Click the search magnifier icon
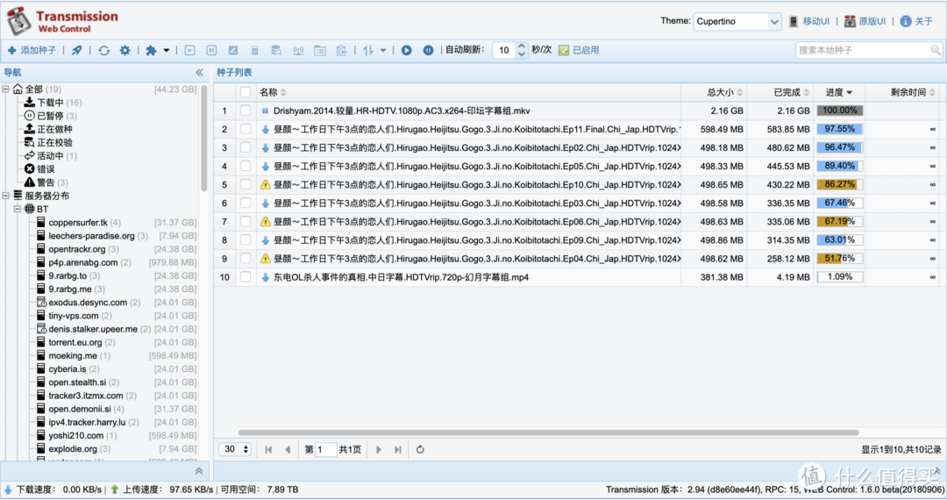Screen dimensions: 947x500 tap(935, 50)
